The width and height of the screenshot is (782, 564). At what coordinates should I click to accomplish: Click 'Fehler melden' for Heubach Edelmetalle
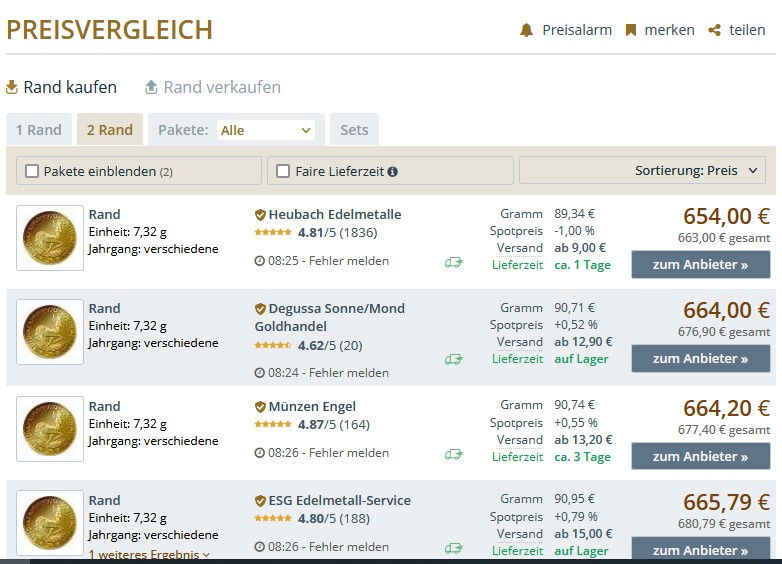pos(349,261)
